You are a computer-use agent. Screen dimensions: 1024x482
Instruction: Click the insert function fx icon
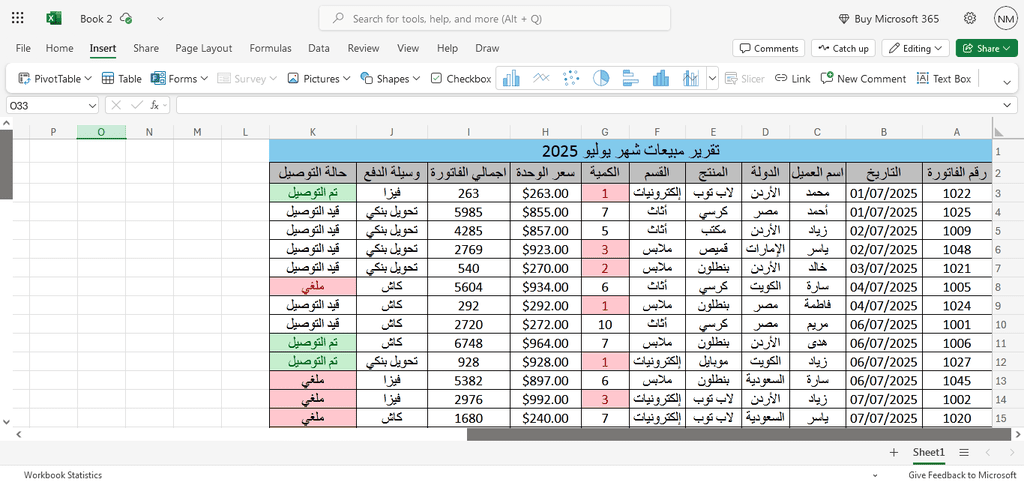pos(155,104)
